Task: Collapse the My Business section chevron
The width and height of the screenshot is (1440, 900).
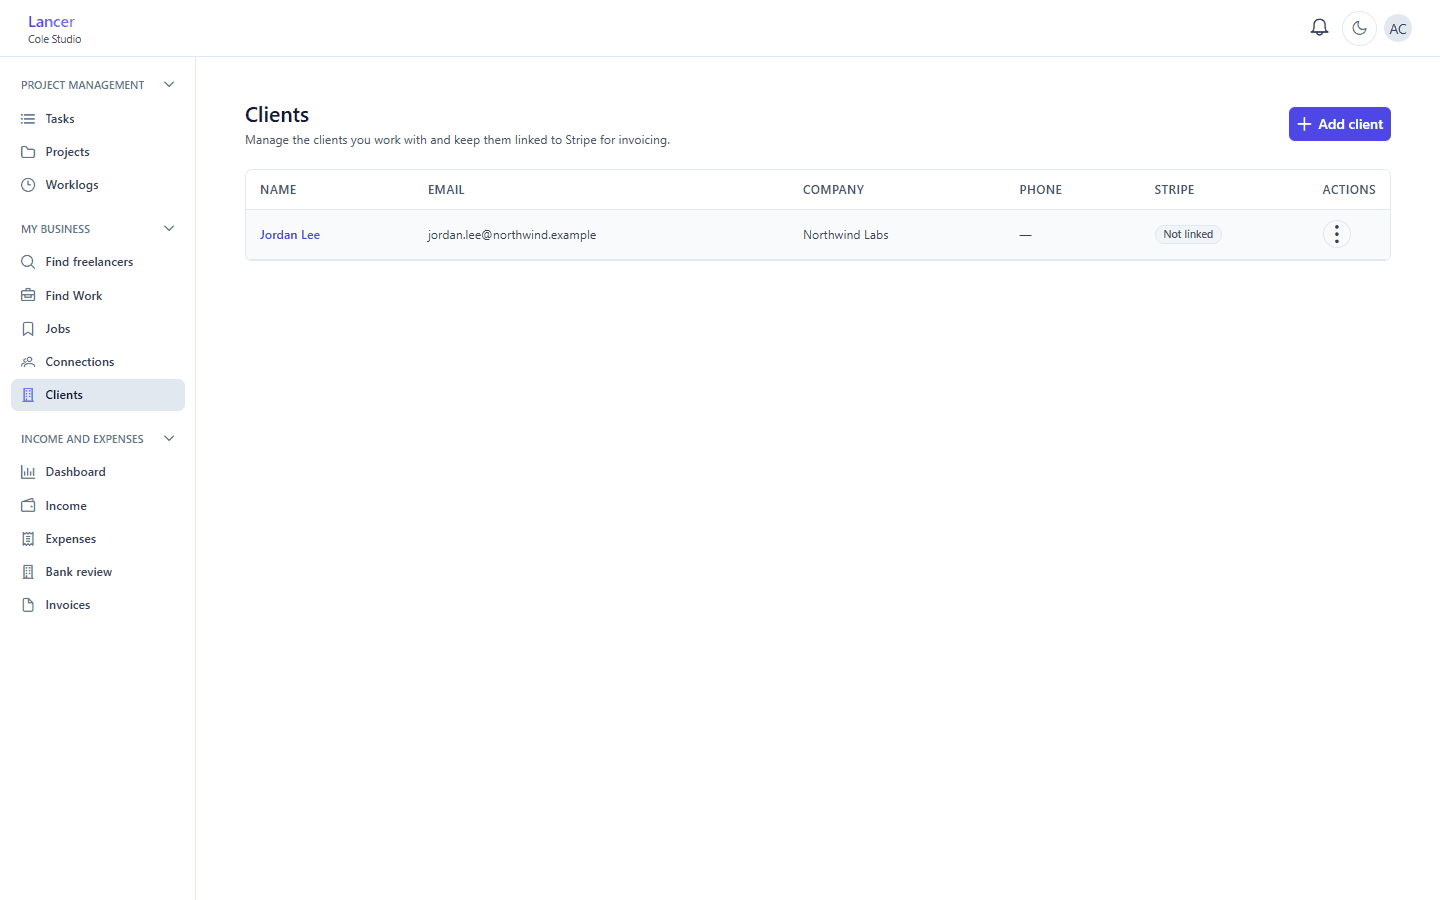Action: (169, 229)
